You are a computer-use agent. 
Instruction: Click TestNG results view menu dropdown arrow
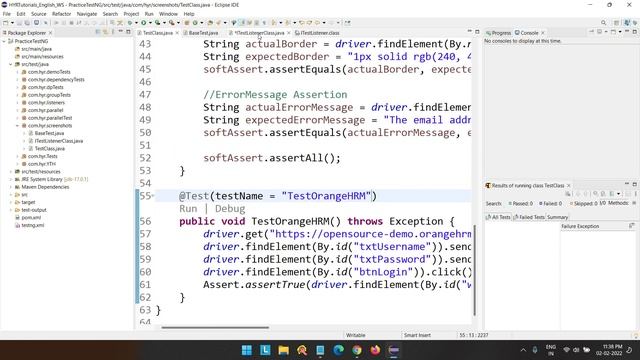618,194
